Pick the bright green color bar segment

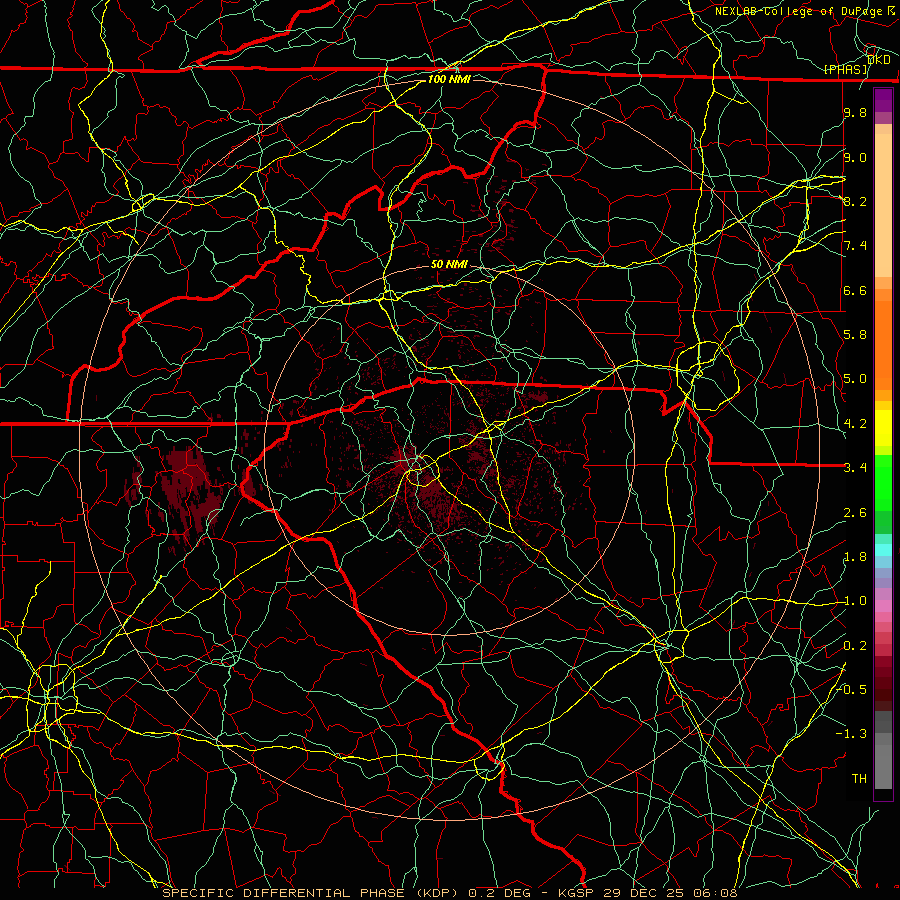point(883,482)
